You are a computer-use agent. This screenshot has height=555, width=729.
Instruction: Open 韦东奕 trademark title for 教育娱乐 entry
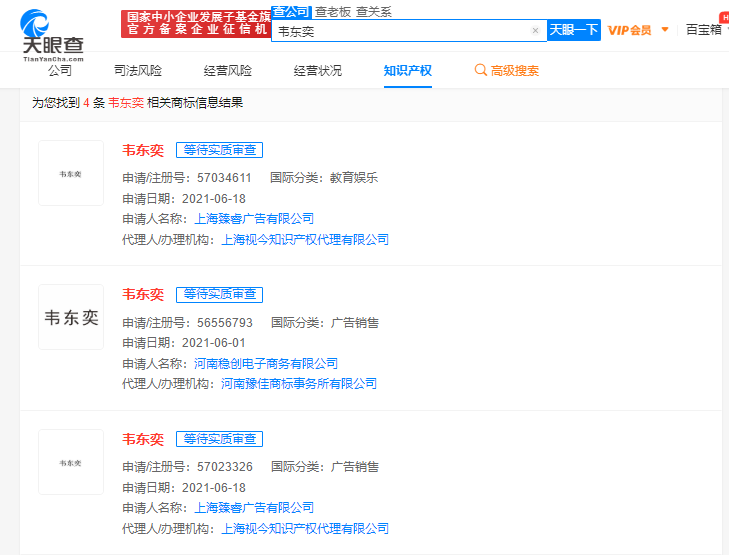coord(143,150)
